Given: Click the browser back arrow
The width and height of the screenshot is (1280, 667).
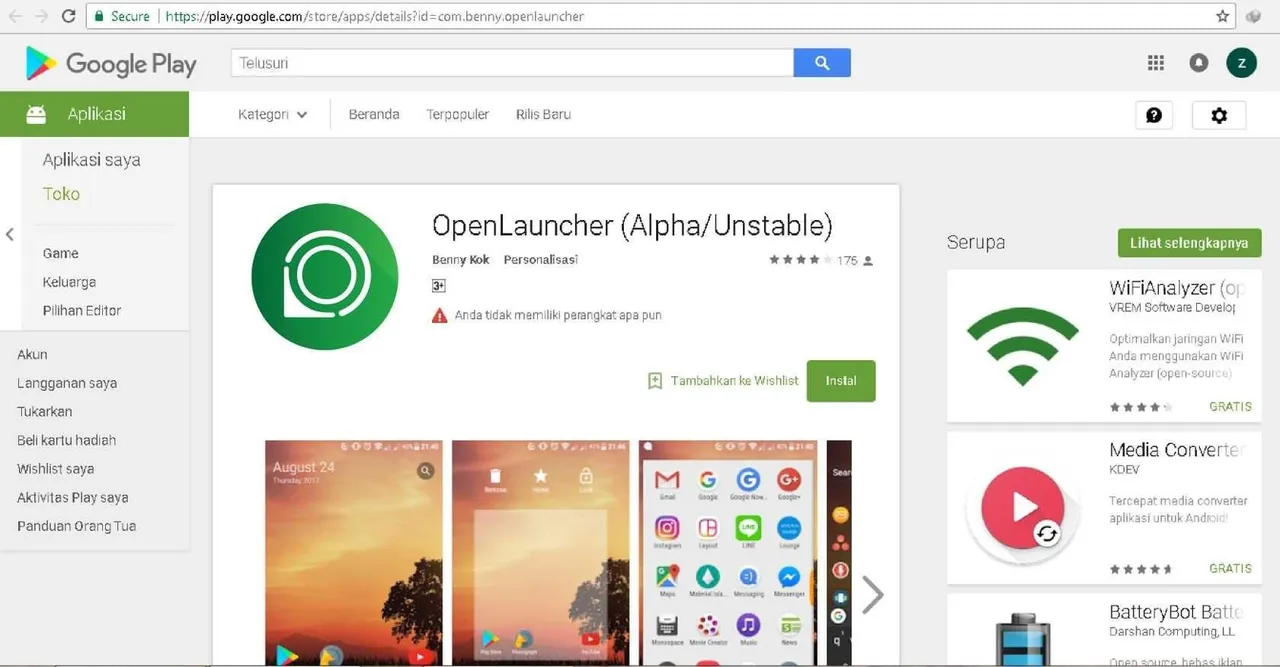Looking at the screenshot, I should point(15,16).
